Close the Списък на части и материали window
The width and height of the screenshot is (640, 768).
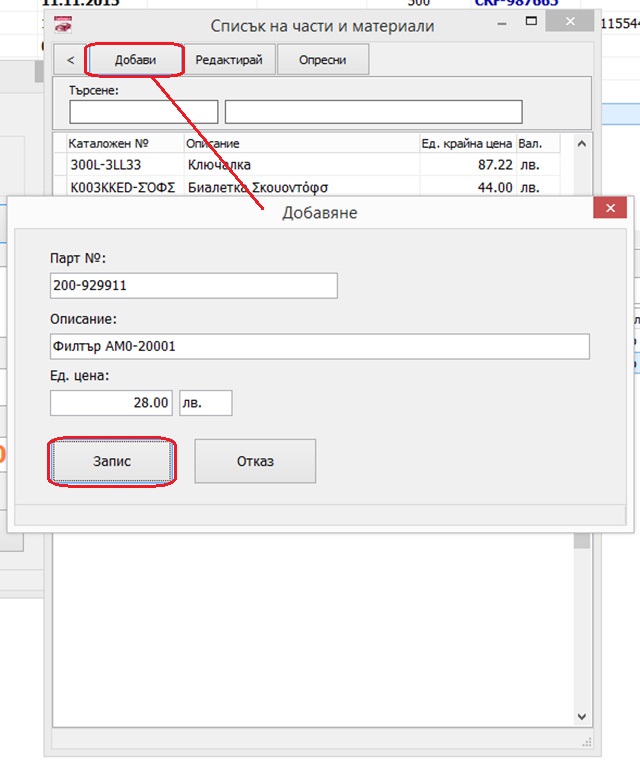(570, 21)
